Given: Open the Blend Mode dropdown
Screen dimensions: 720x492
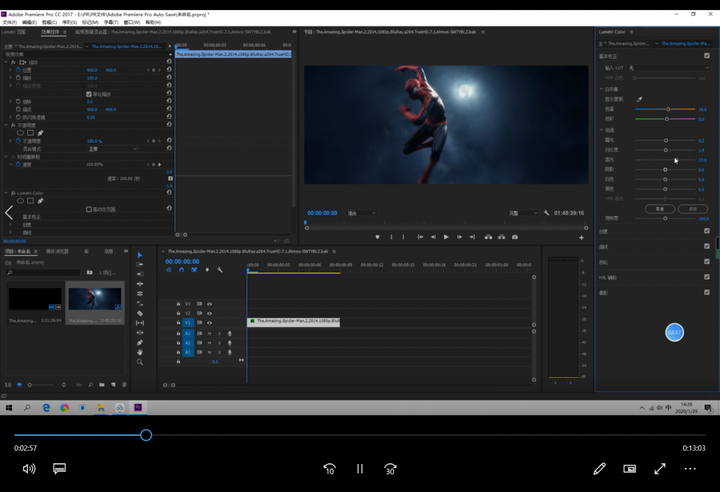Looking at the screenshot, I should coord(112,149).
